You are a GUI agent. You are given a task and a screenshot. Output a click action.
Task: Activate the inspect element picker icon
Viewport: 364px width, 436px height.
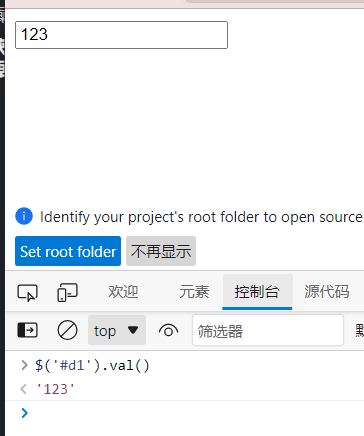[x=27, y=292]
